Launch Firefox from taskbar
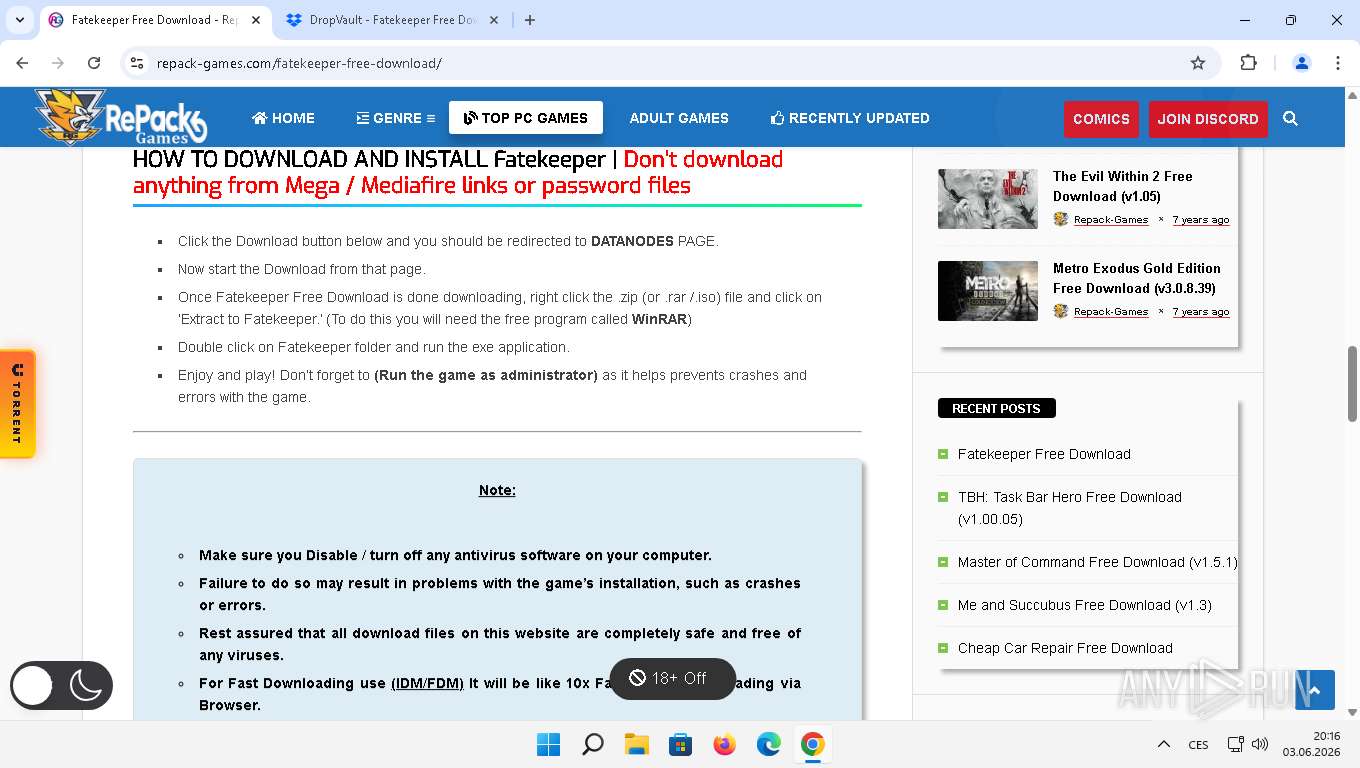1360x768 pixels. point(725,744)
